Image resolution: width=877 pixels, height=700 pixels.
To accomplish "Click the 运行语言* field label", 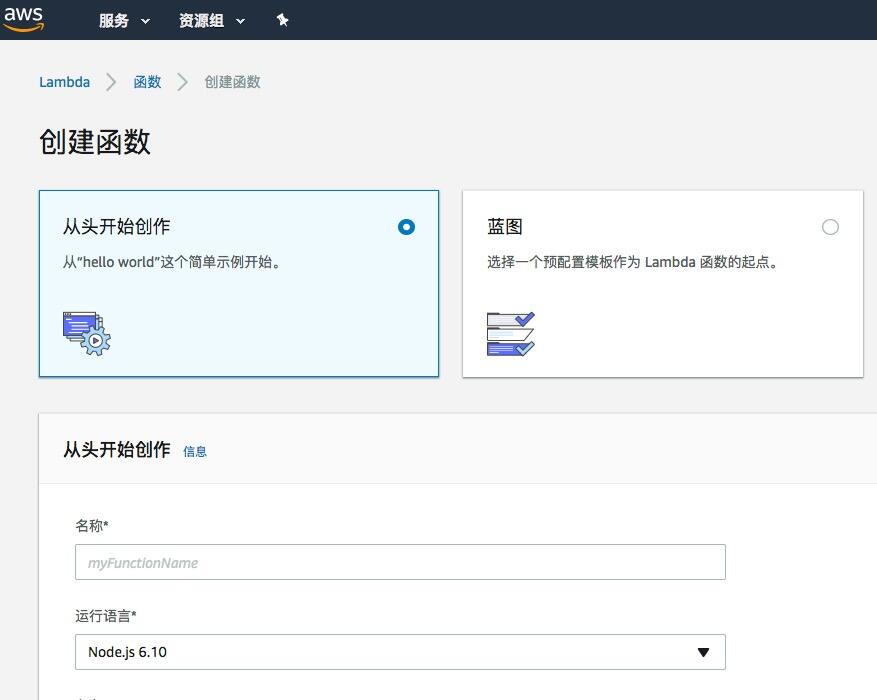I will pyautogui.click(x=106, y=616).
